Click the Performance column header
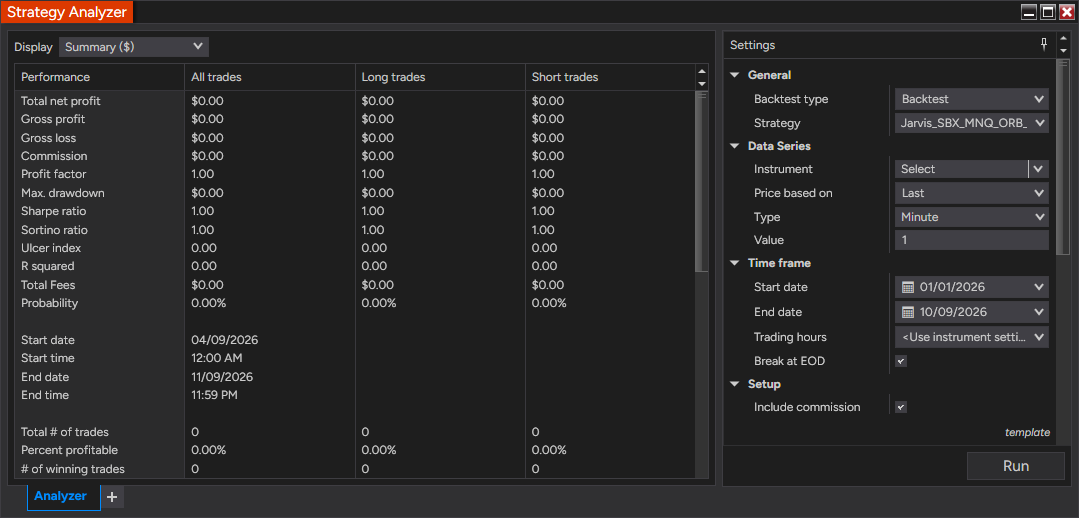1079x518 pixels. click(x=99, y=77)
